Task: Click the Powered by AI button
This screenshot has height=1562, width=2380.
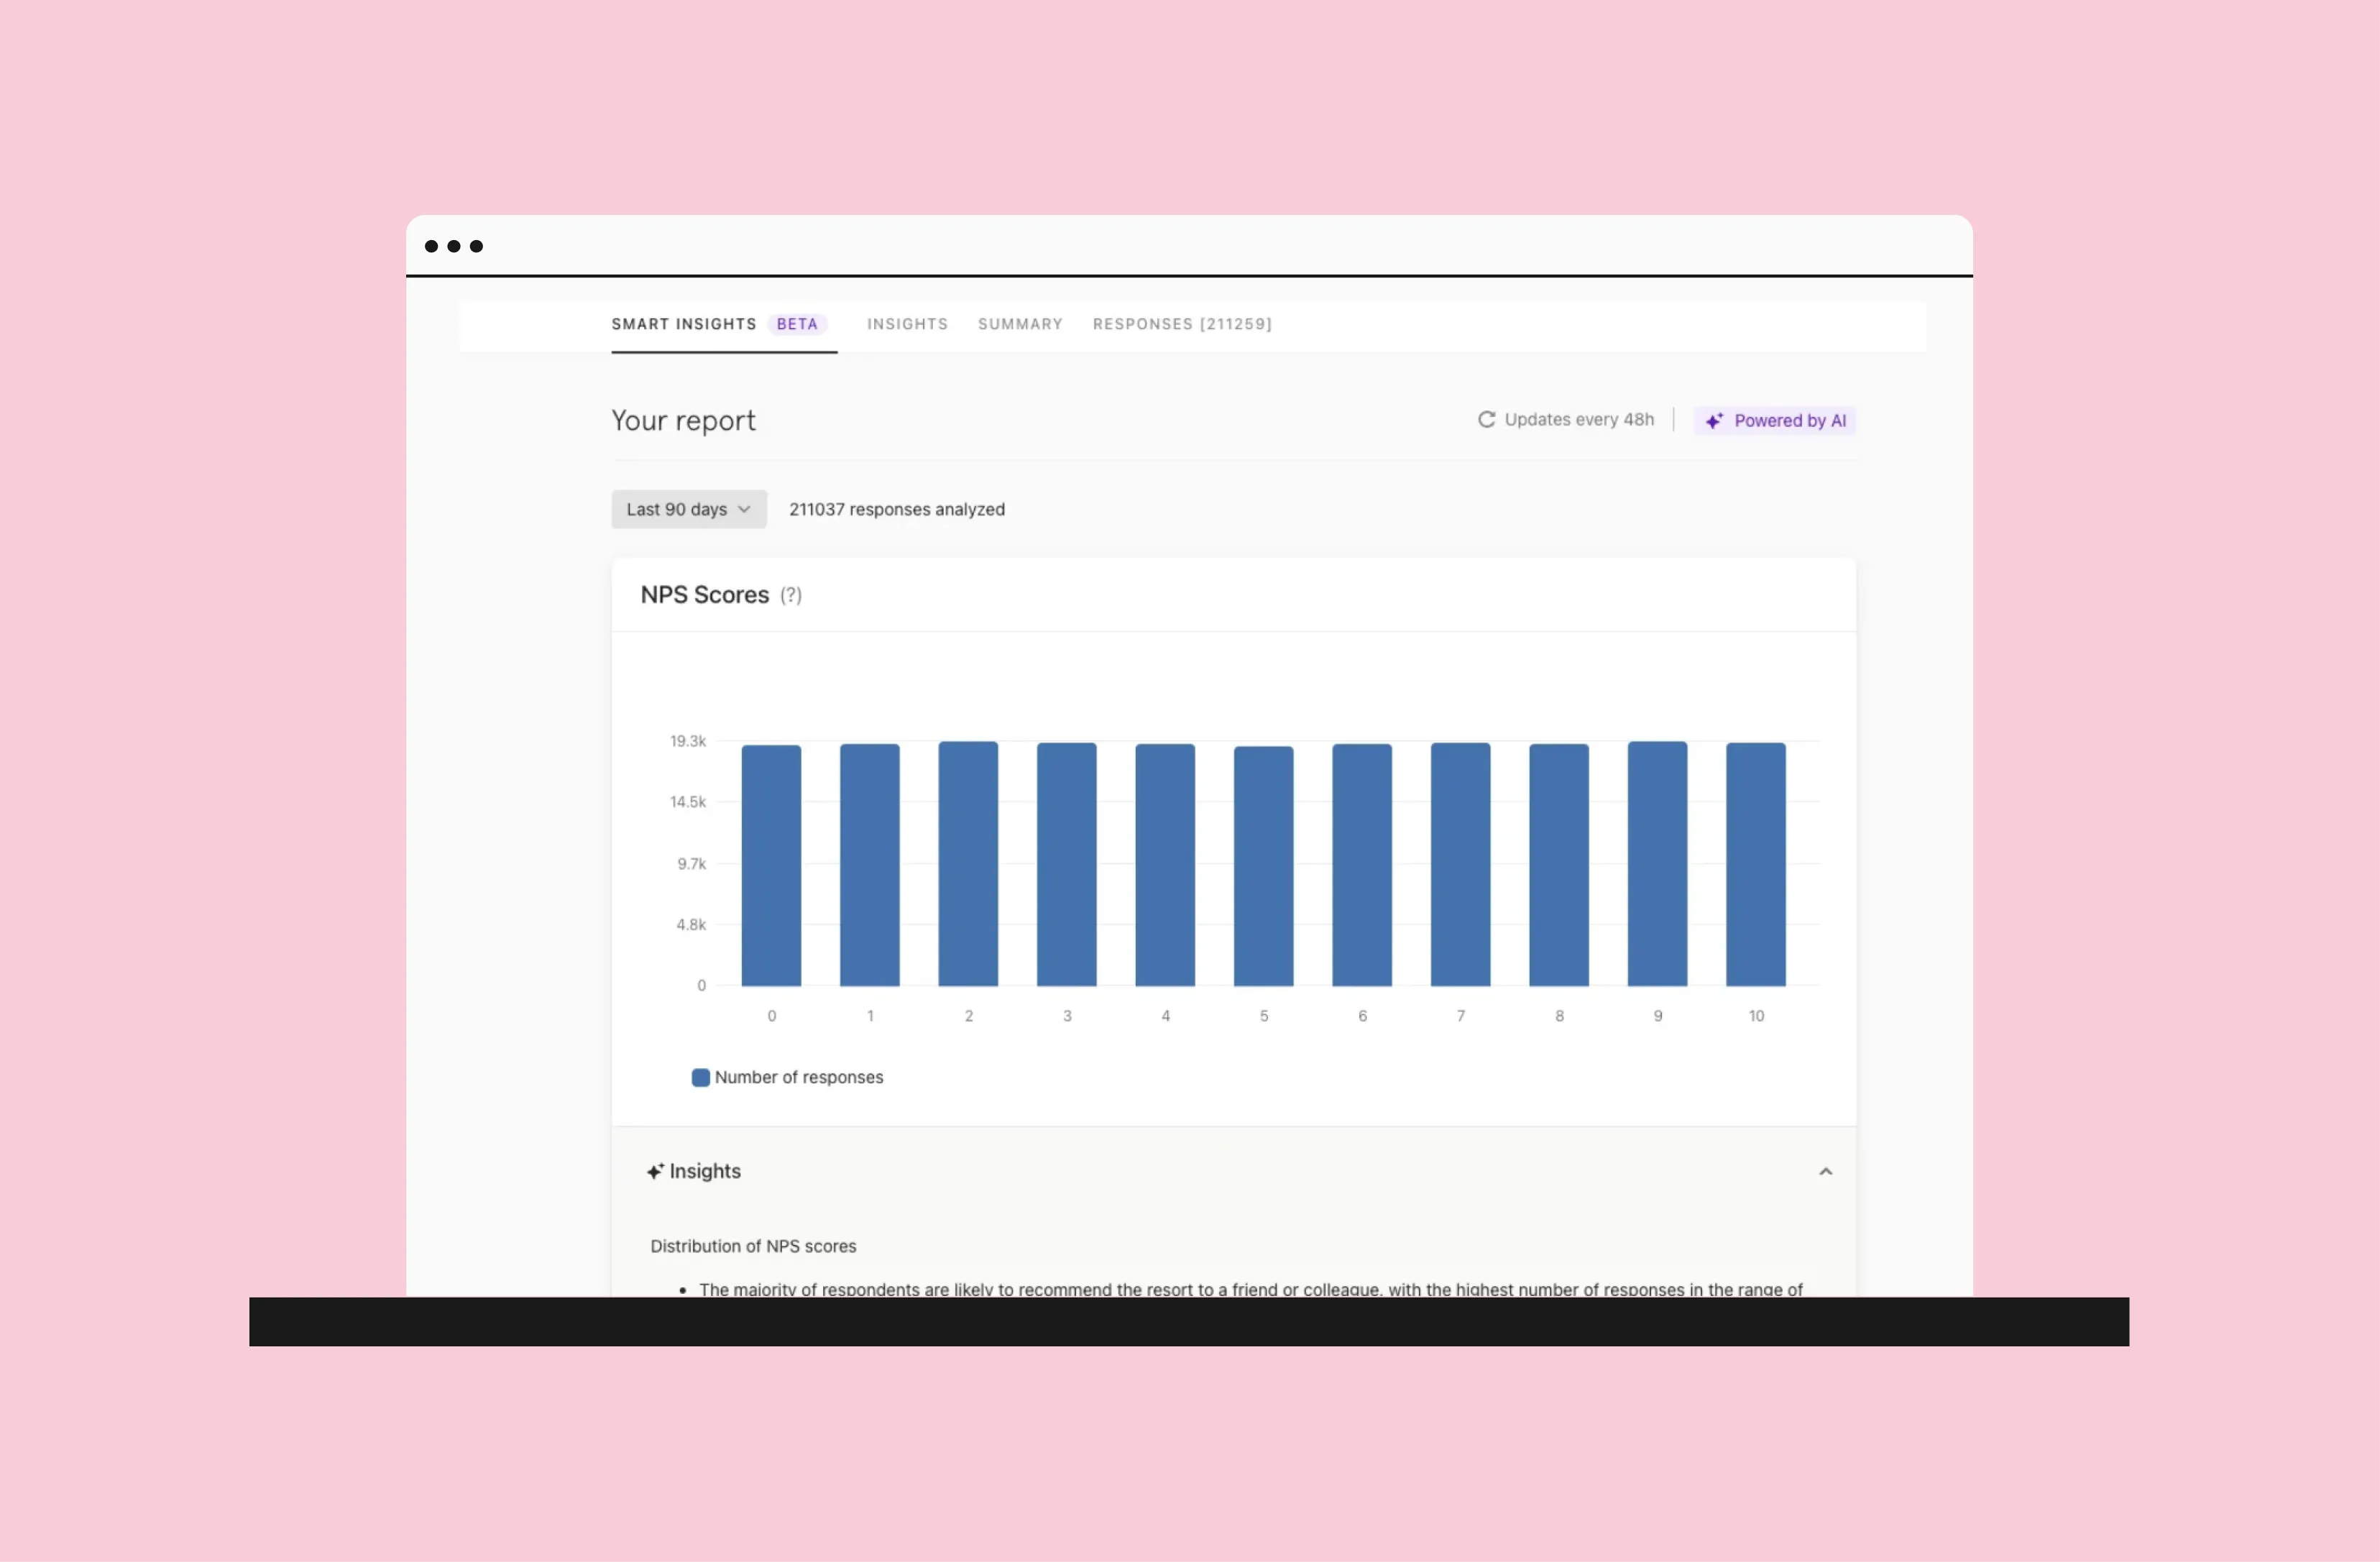Action: 1775,421
